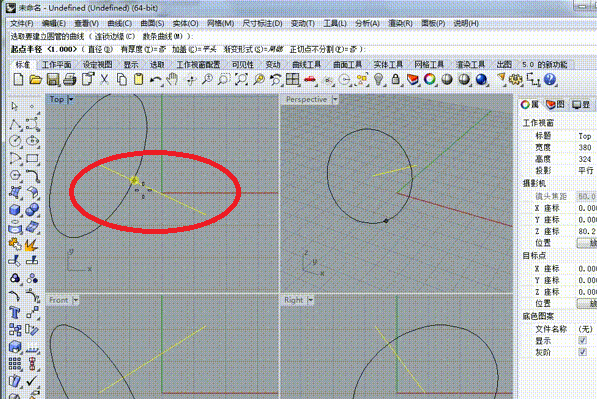The image size is (597, 399).
Task: Switch to the 曲线工具 toolbar tab
Action: point(307,65)
